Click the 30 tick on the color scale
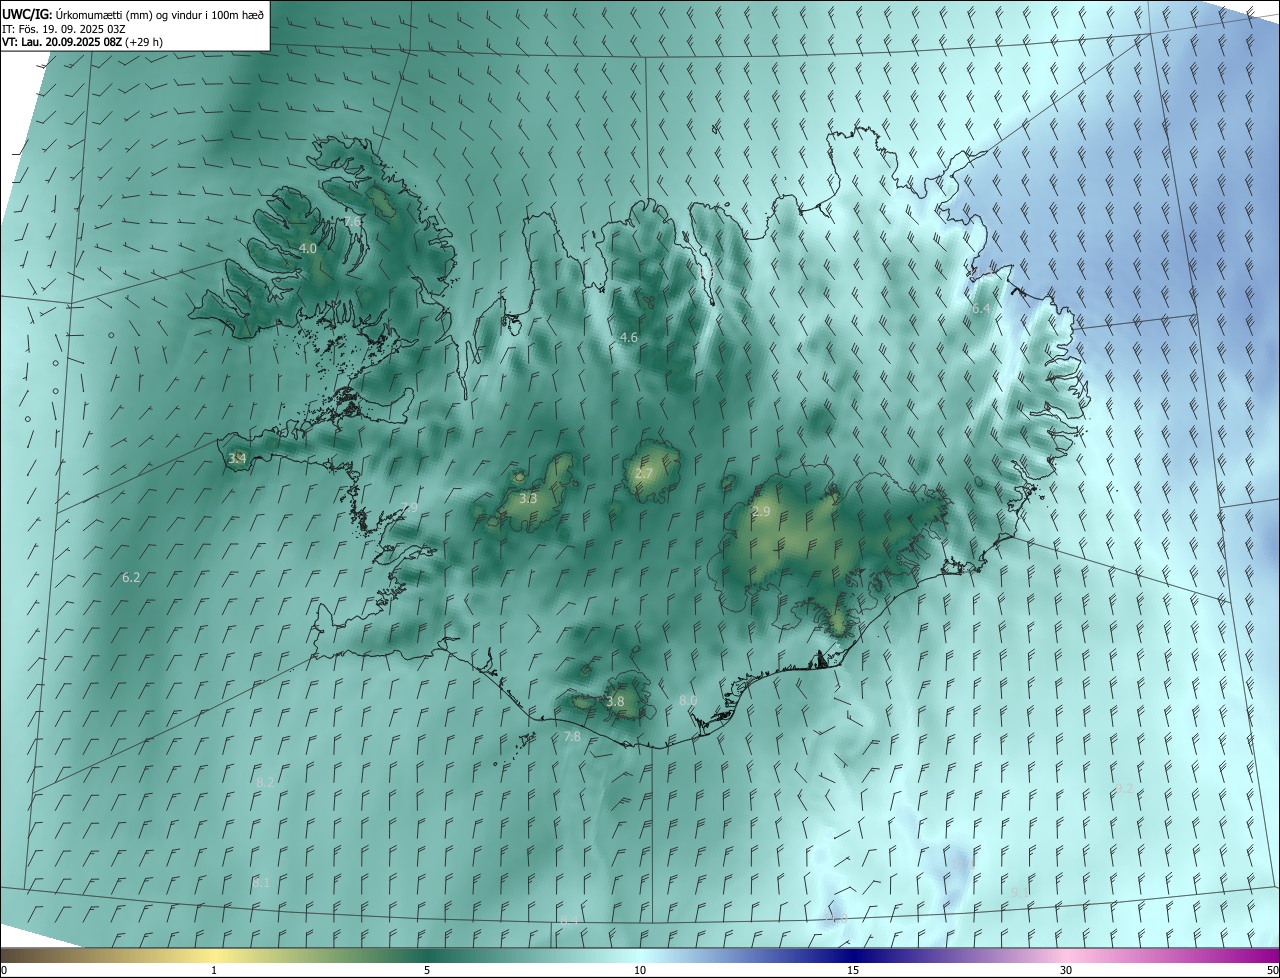This screenshot has height=978, width=1280. coord(1066,970)
